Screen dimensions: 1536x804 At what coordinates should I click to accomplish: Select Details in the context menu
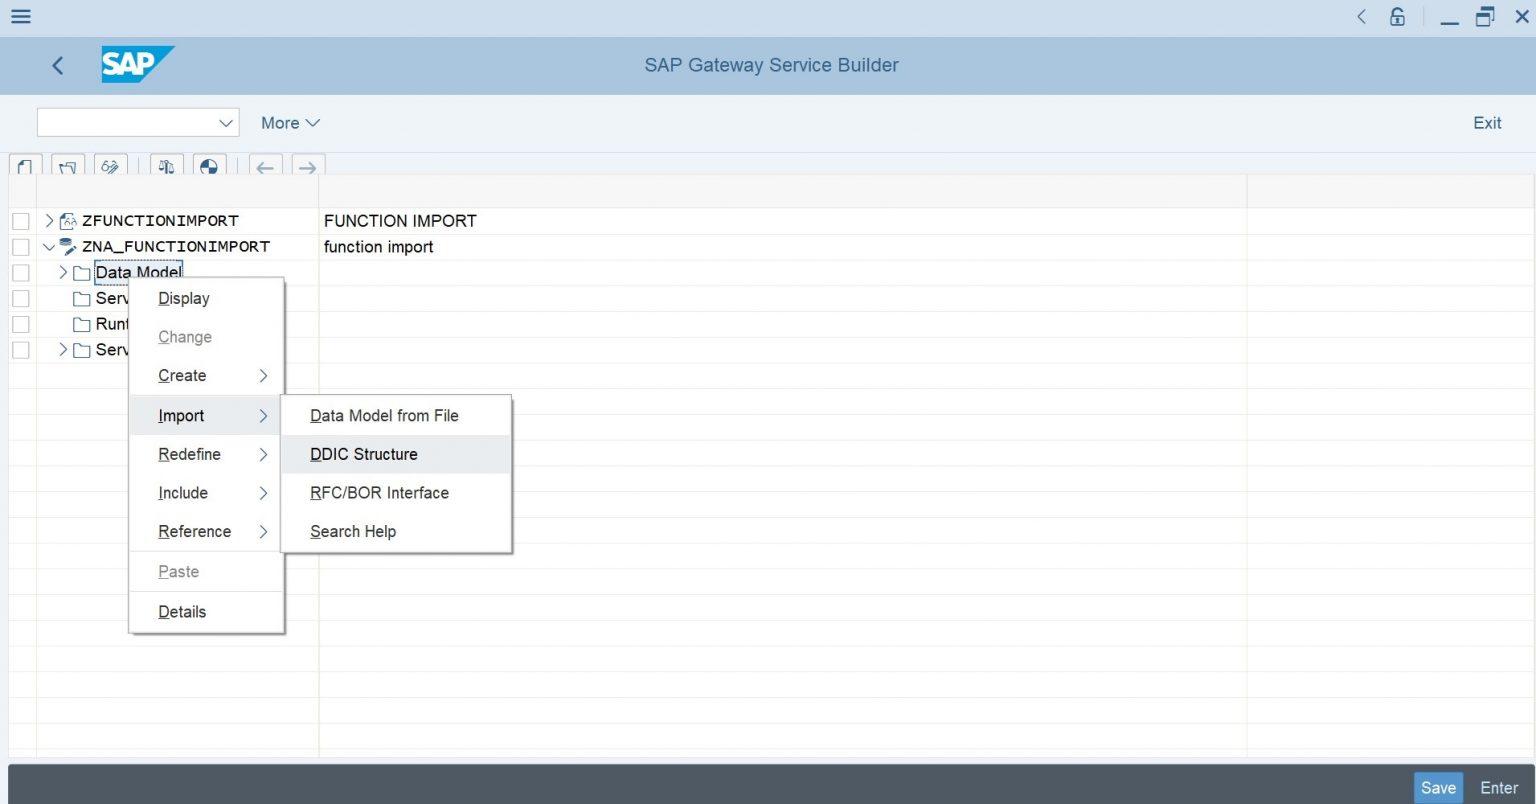pos(182,611)
